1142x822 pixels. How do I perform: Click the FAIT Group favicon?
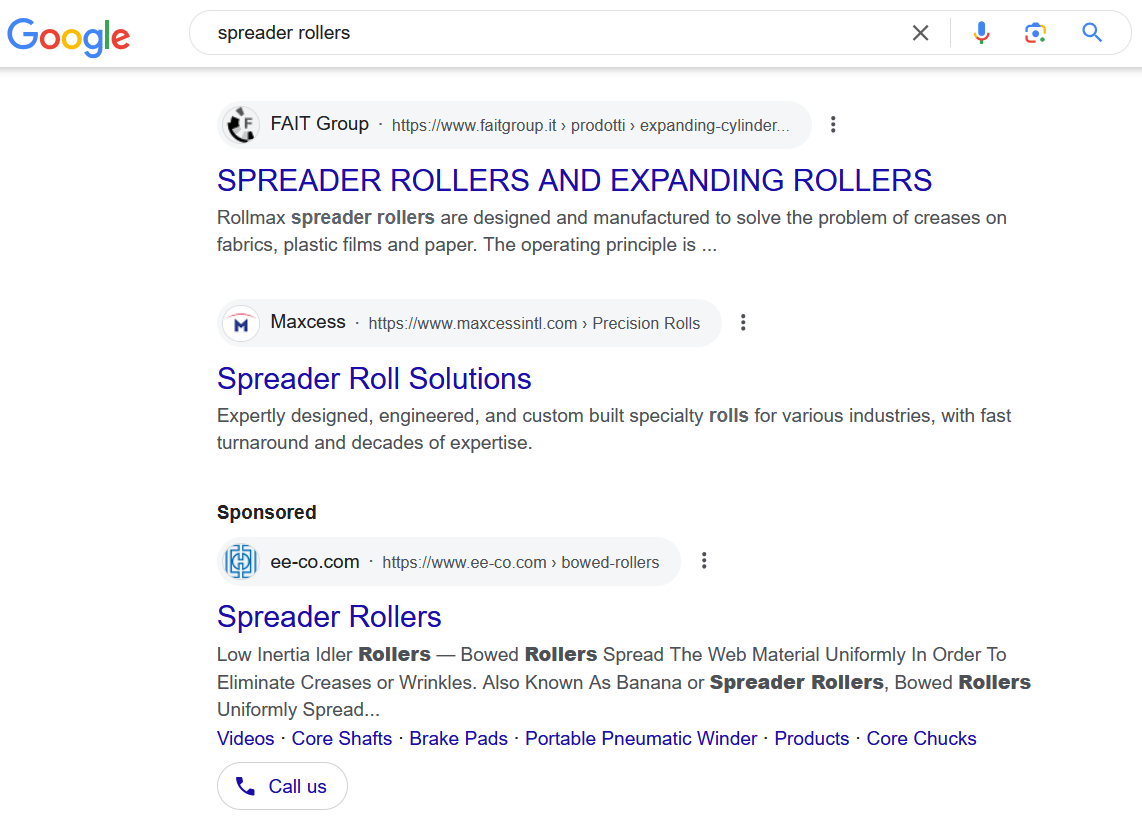pos(240,124)
